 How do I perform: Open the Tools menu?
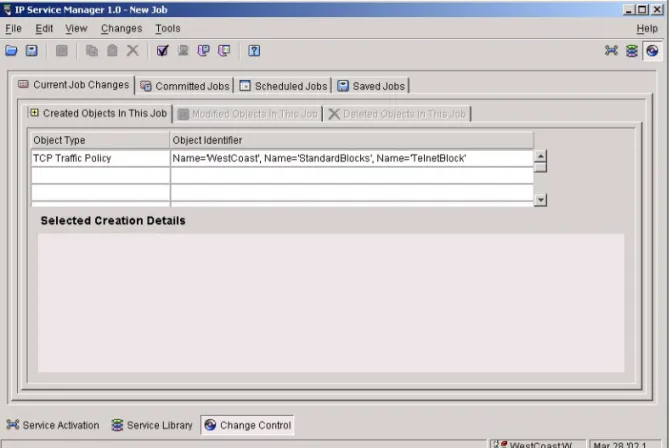168,28
